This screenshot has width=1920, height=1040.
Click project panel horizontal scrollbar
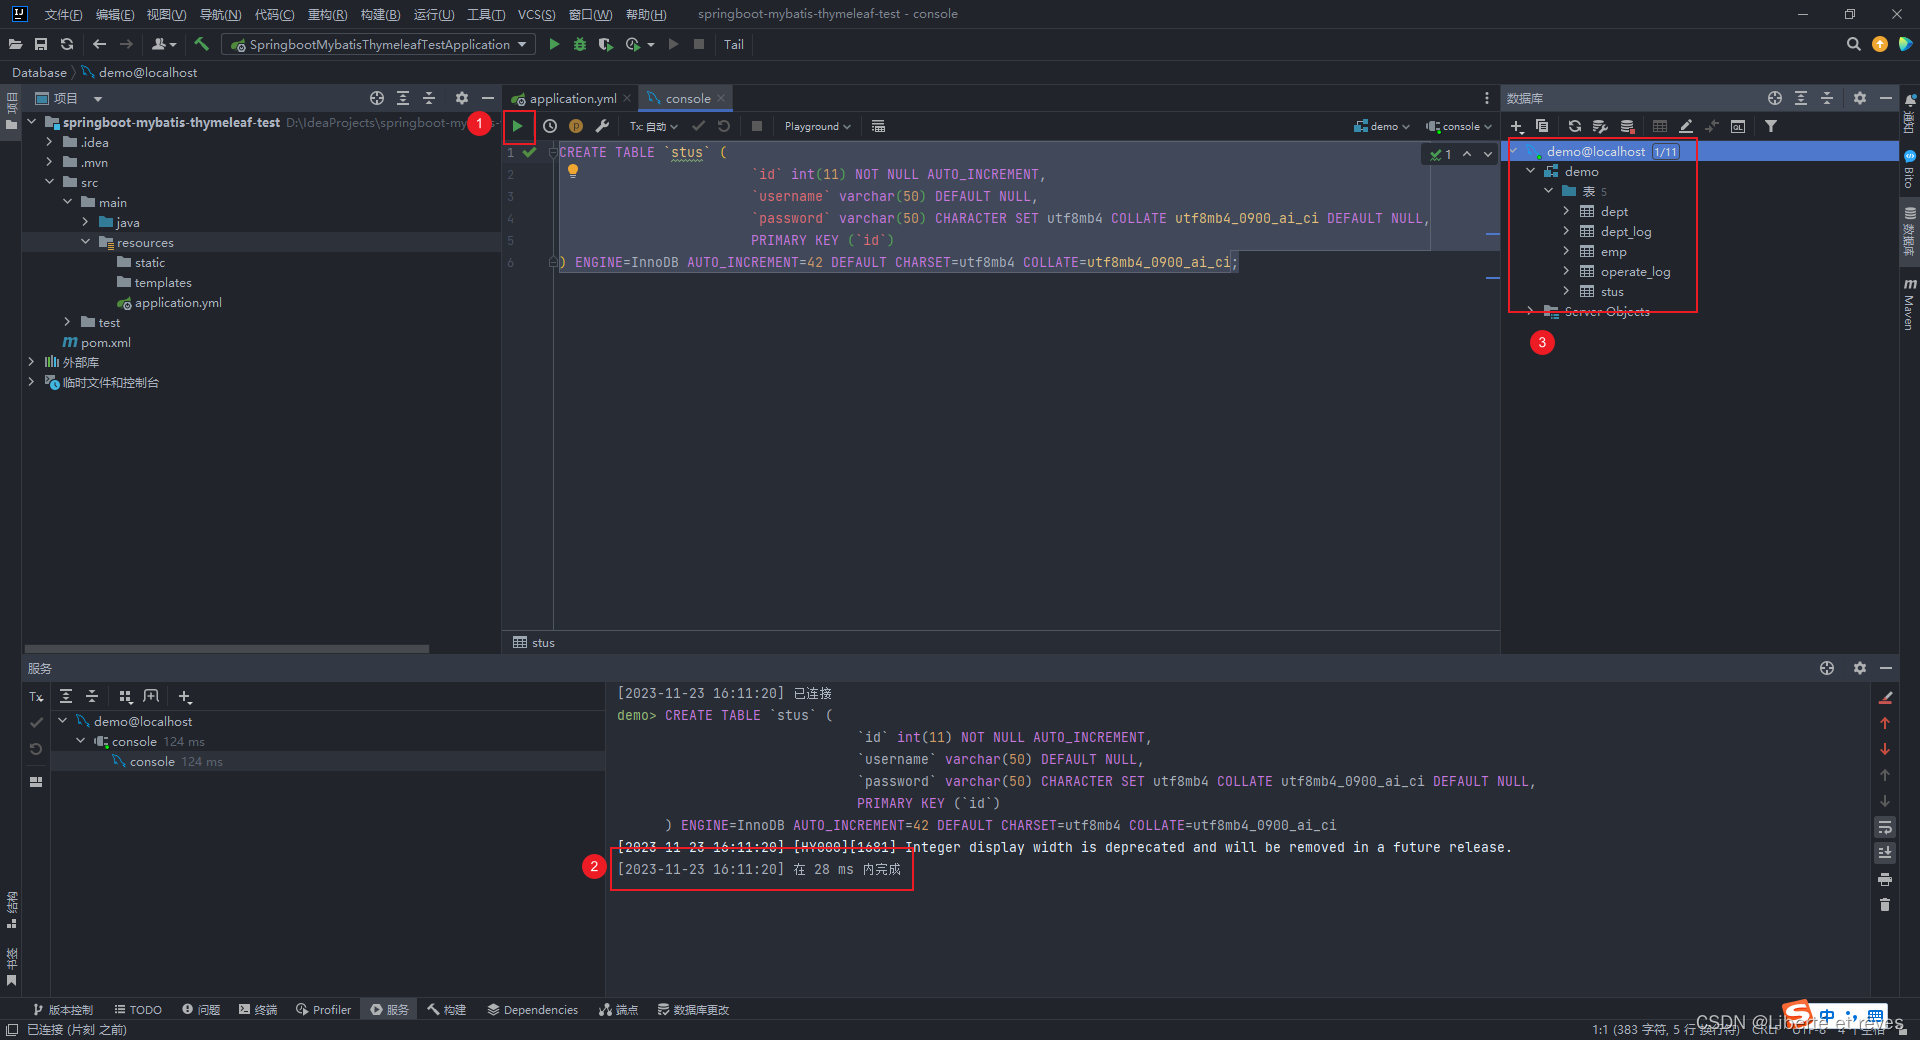point(227,649)
